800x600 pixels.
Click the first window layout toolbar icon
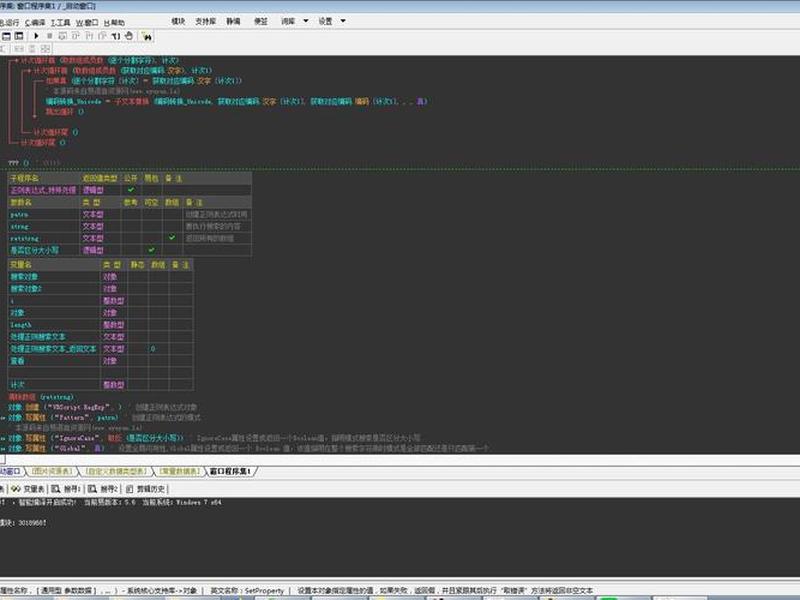tap(6, 36)
